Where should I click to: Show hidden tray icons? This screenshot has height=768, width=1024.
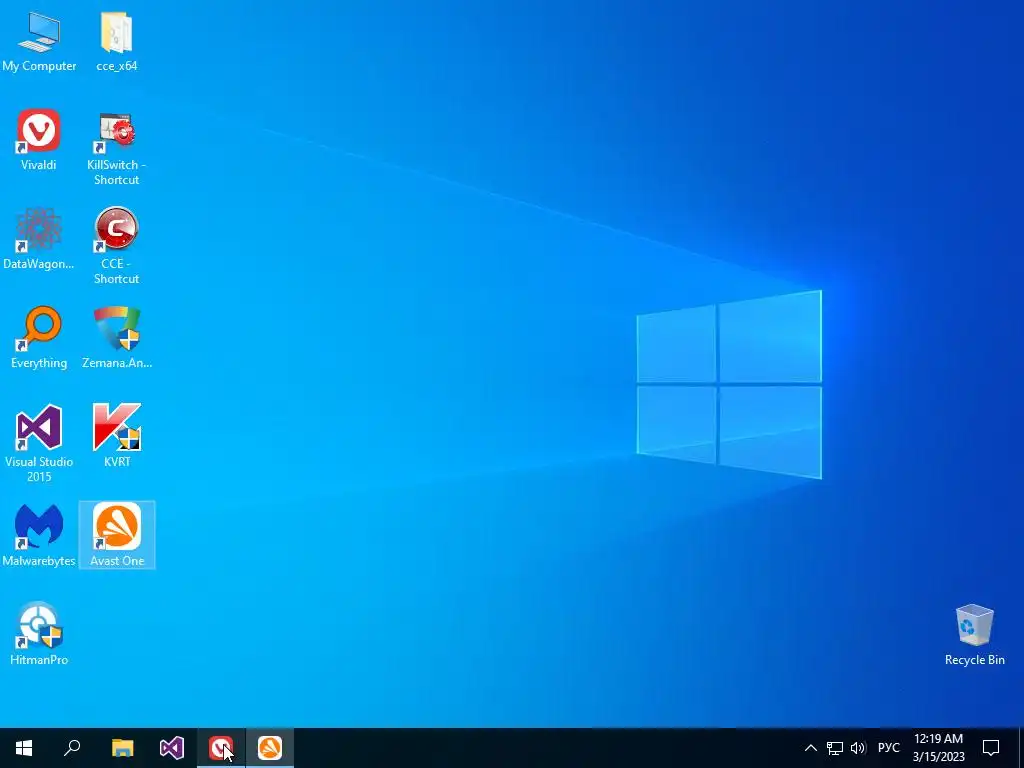pos(810,748)
